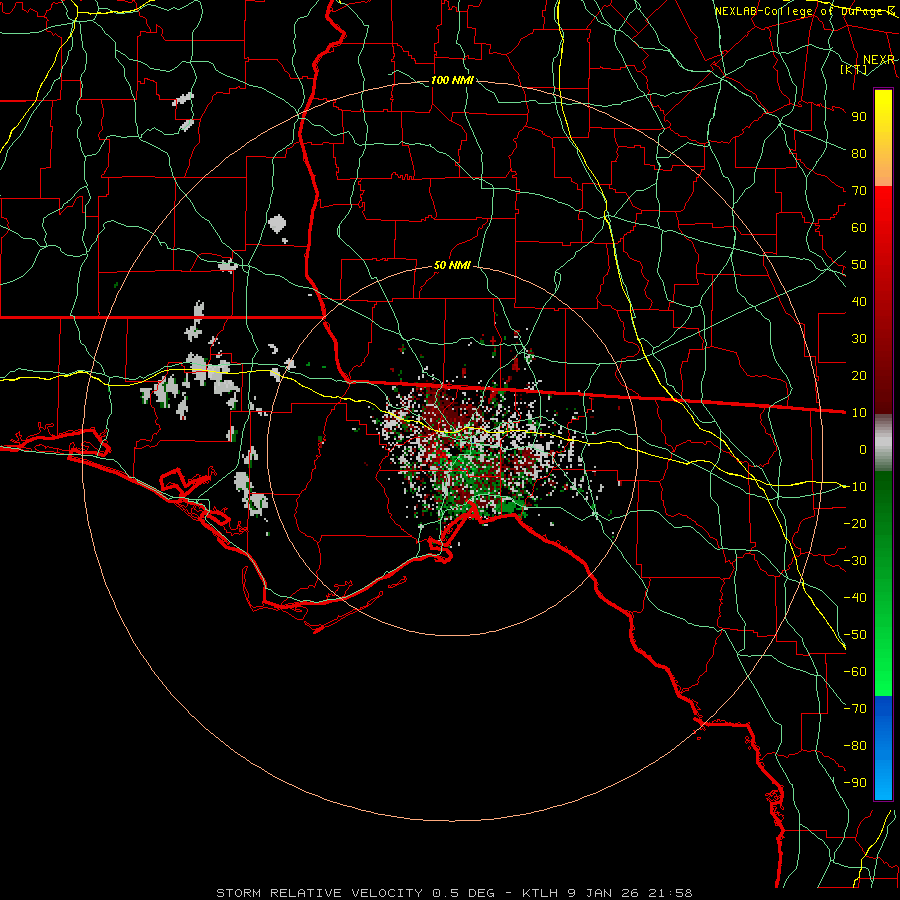The height and width of the screenshot is (900, 900).
Task: Select the "NEXLAB-College of DuPage" header text
Action: click(800, 11)
